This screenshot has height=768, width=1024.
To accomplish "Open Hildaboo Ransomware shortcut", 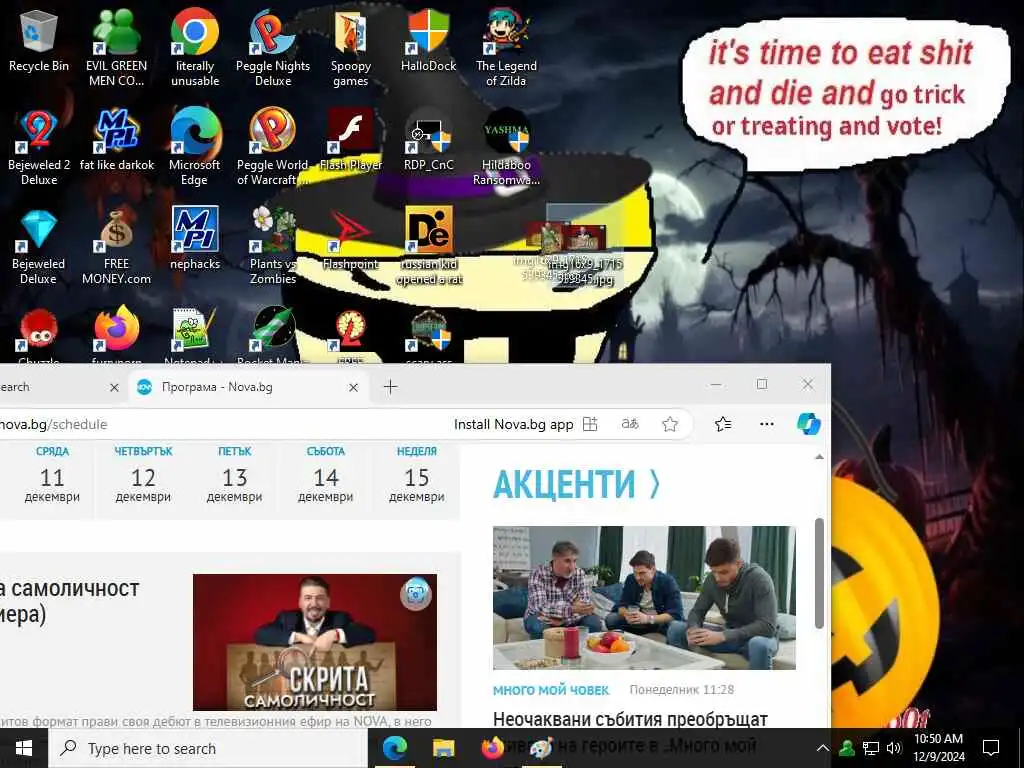I will coord(506,147).
